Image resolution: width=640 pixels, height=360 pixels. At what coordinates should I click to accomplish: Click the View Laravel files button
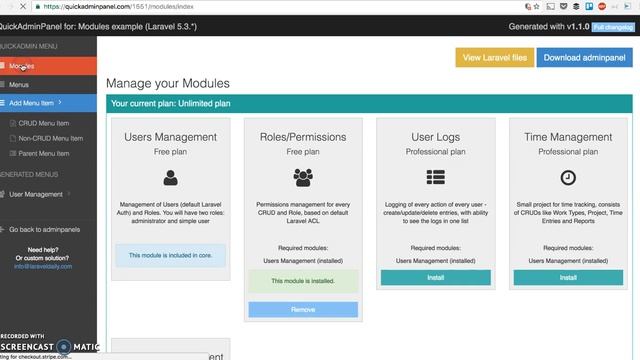point(495,58)
